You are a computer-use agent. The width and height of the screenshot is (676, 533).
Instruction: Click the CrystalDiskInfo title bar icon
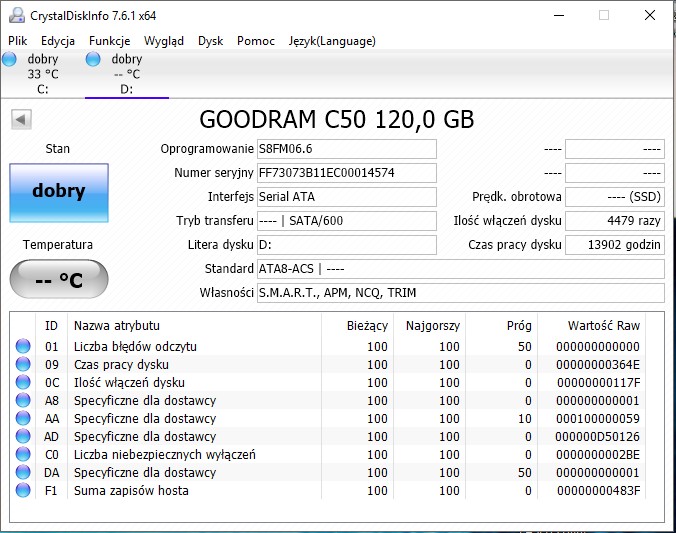coord(17,16)
